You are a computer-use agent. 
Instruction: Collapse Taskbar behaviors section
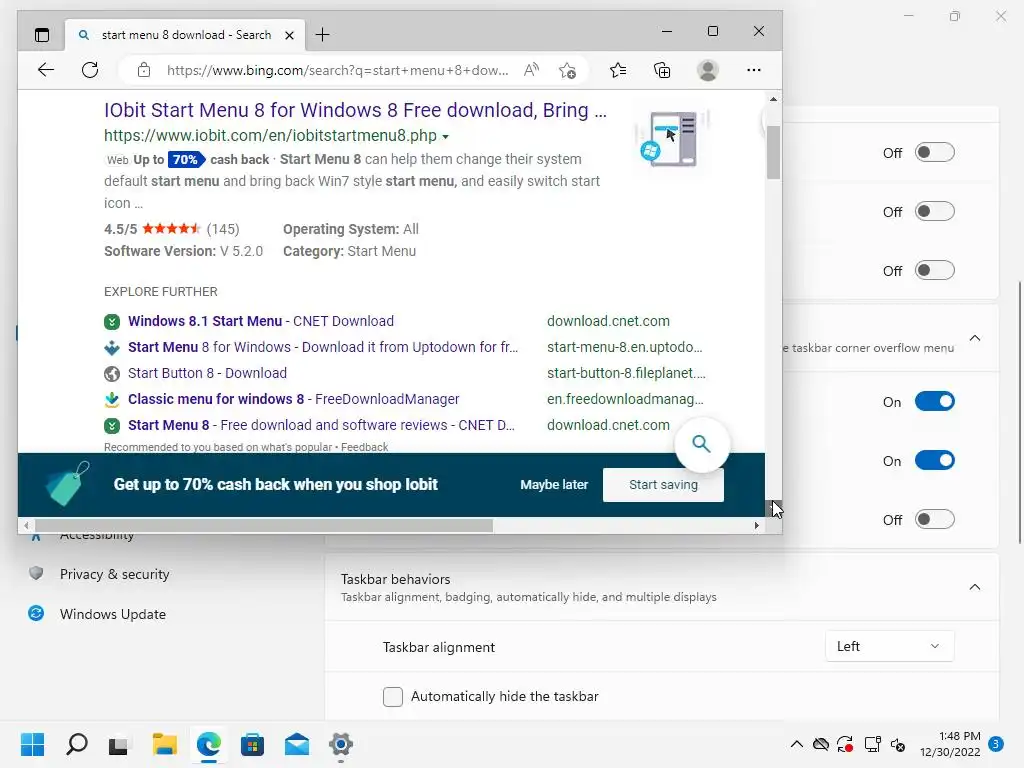point(974,587)
